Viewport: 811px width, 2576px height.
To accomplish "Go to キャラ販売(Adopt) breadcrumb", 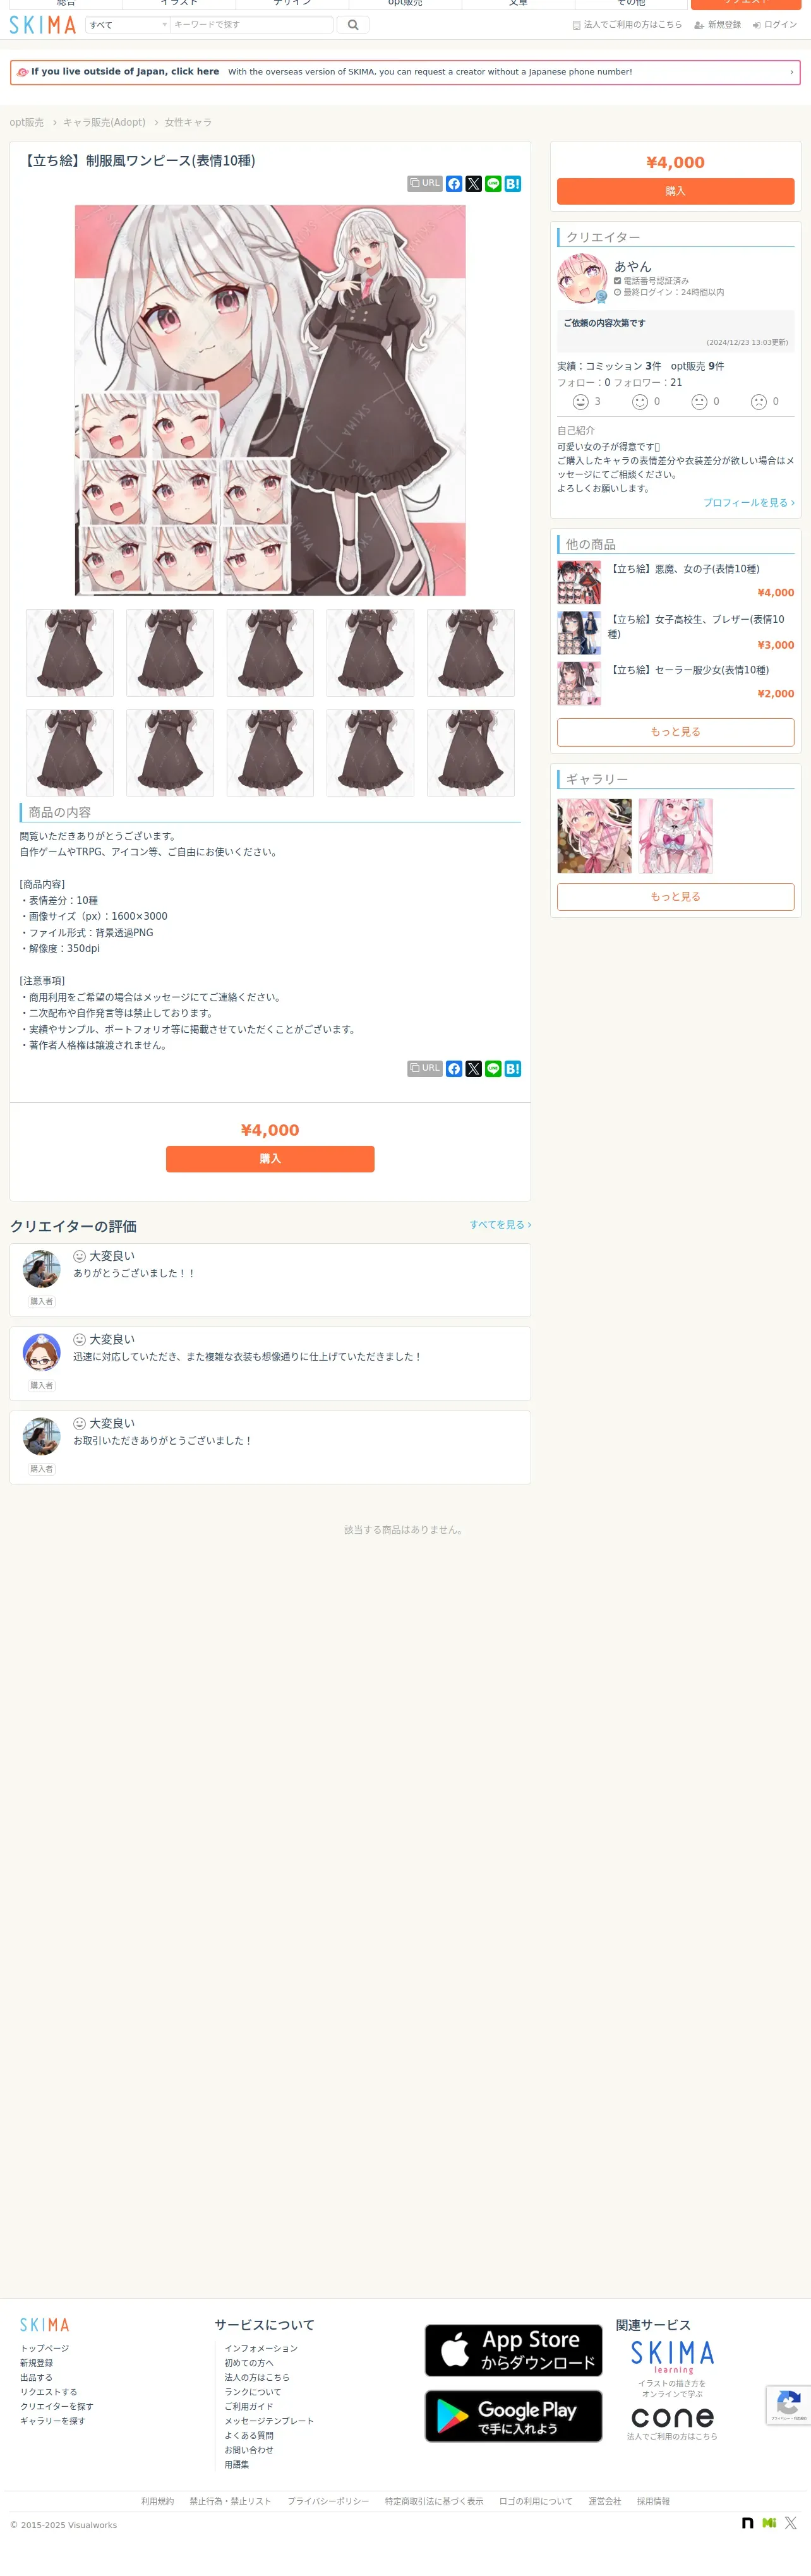I will coord(104,122).
